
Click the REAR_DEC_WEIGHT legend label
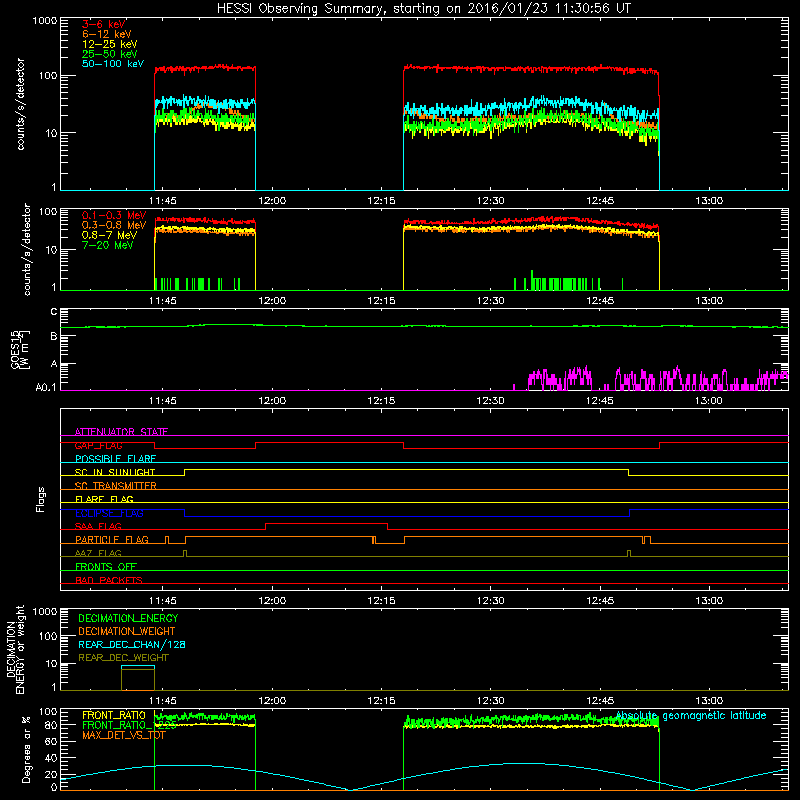pyautogui.click(x=123, y=658)
